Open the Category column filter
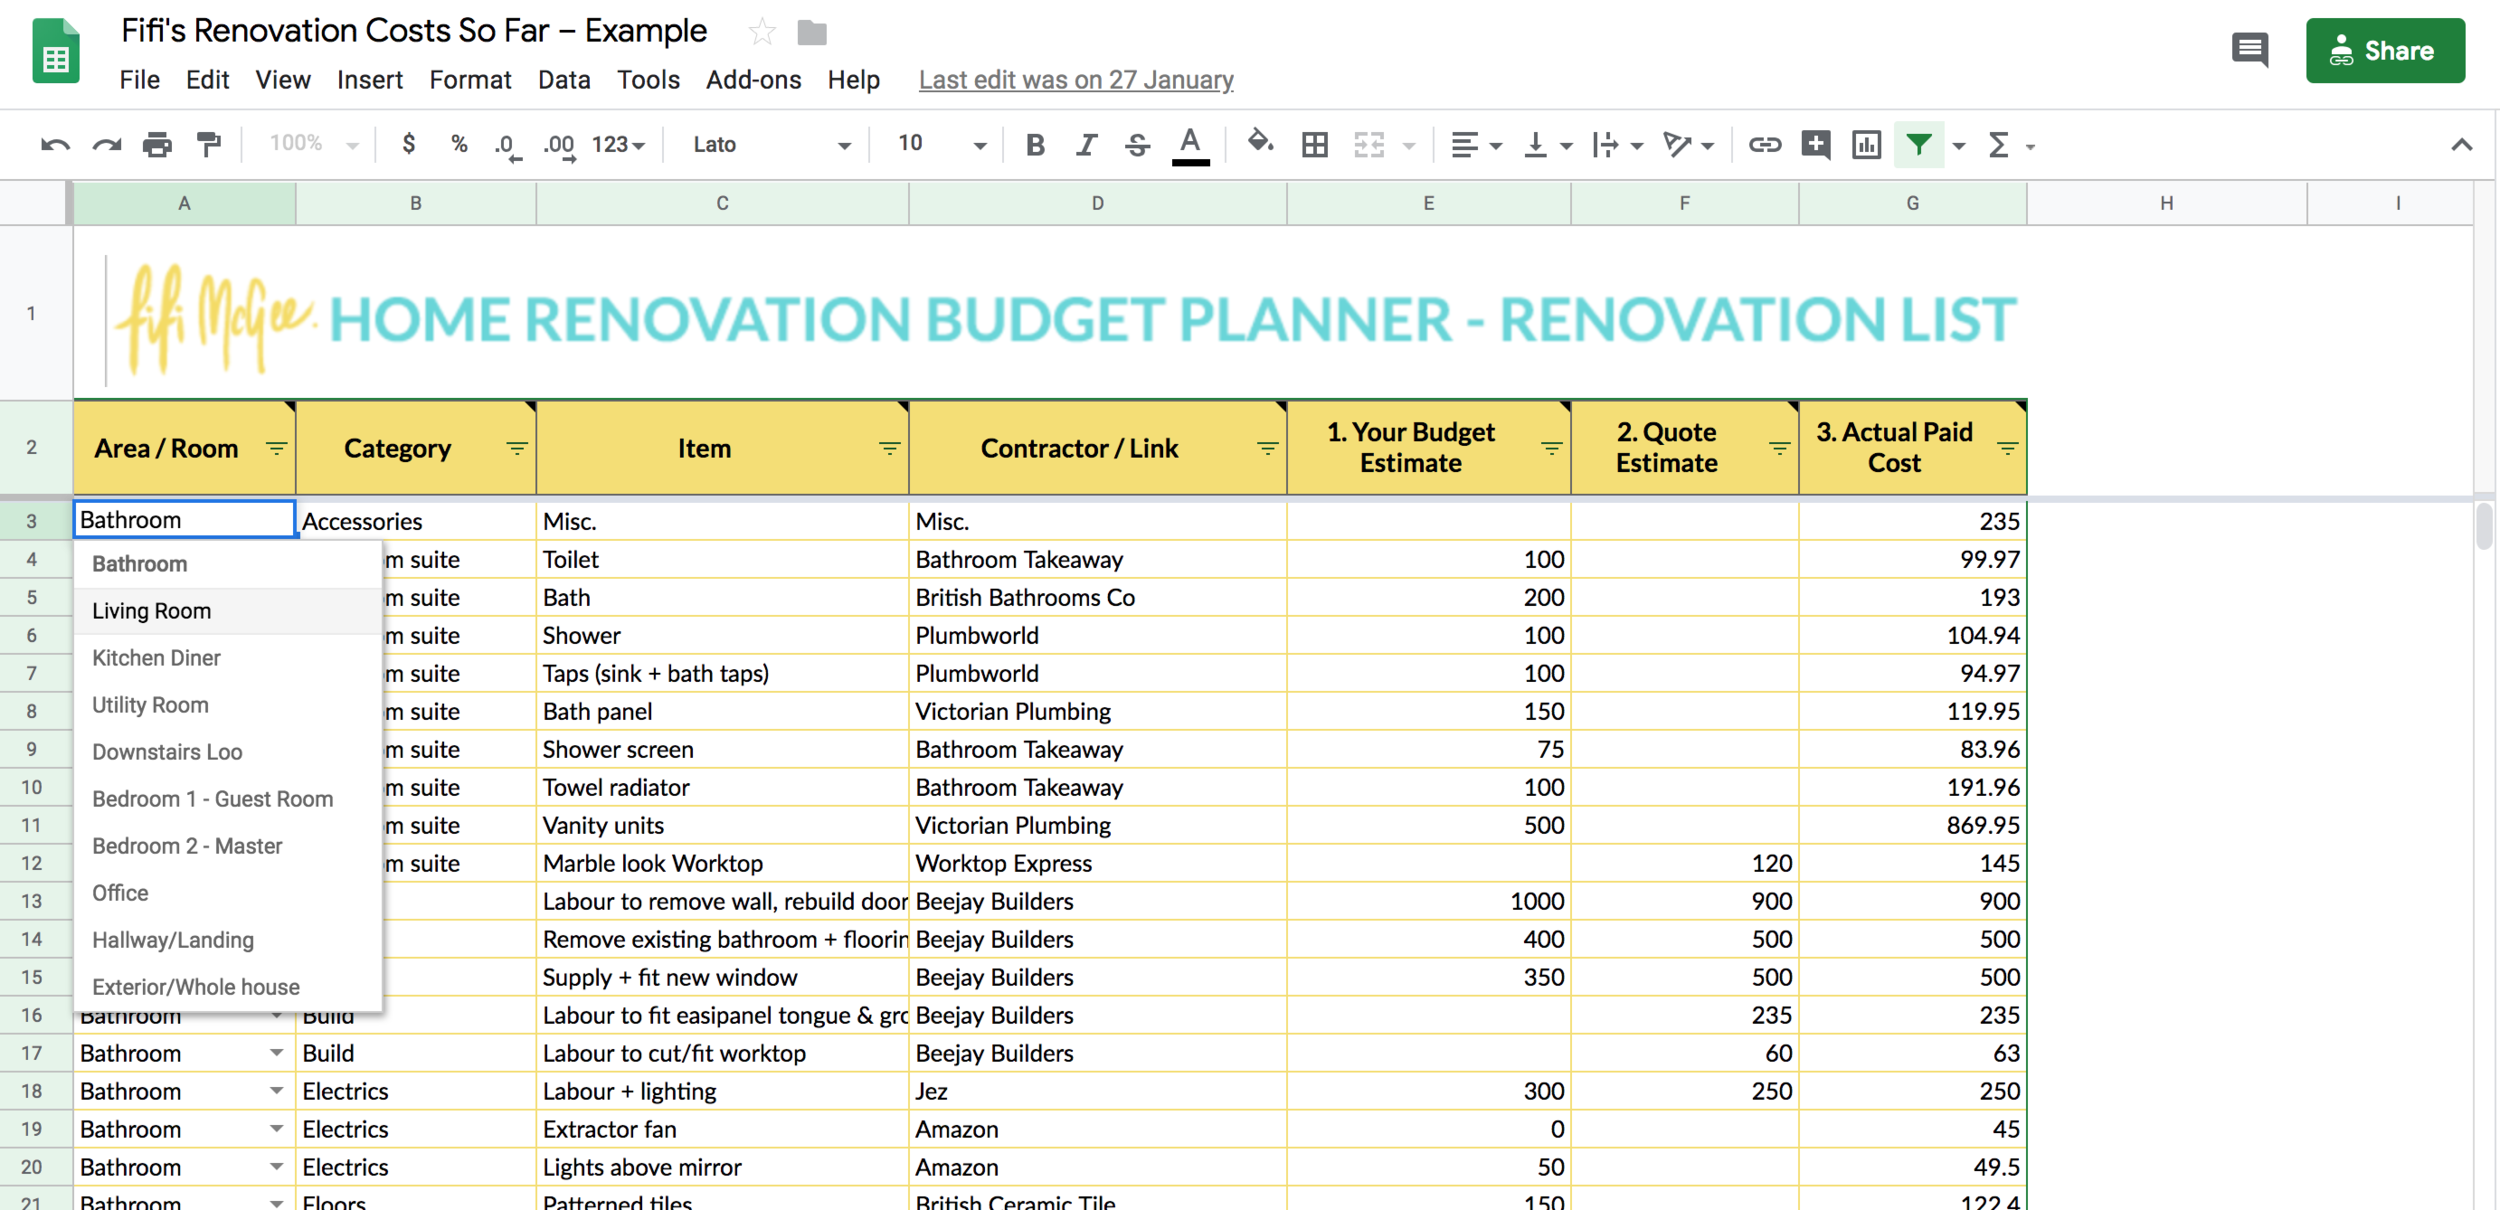 [517, 448]
